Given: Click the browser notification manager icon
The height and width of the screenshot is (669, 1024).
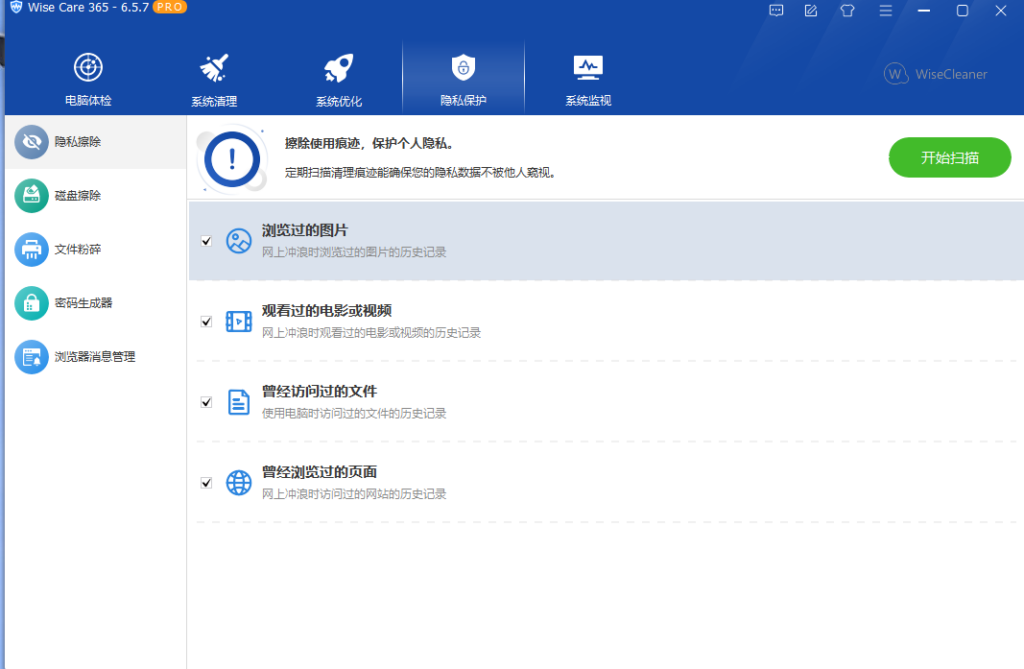Looking at the screenshot, I should coord(31,357).
